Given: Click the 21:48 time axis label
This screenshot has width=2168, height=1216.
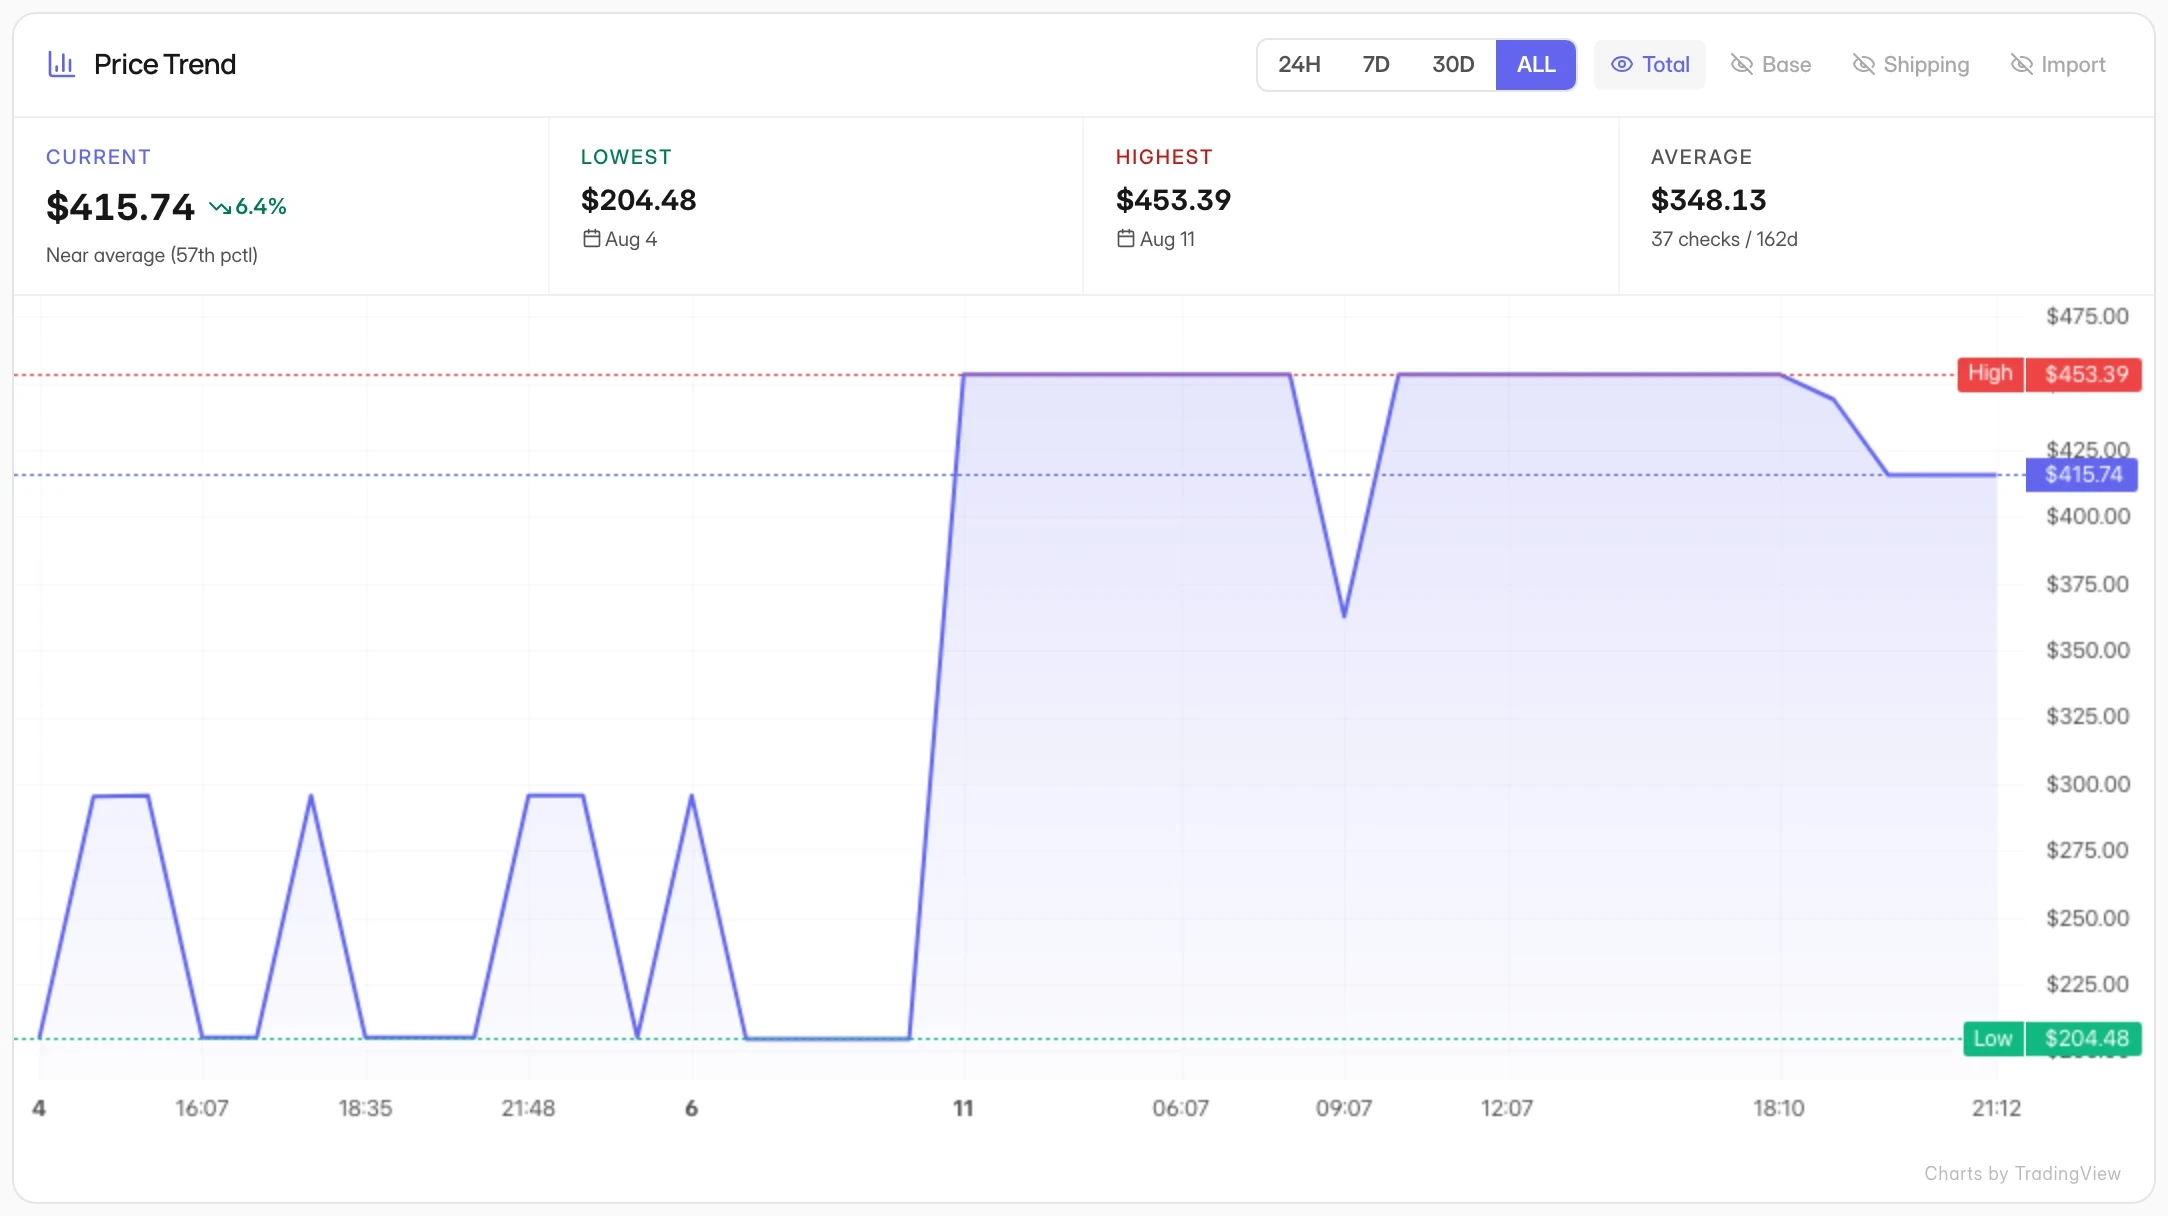Looking at the screenshot, I should coord(528,1108).
